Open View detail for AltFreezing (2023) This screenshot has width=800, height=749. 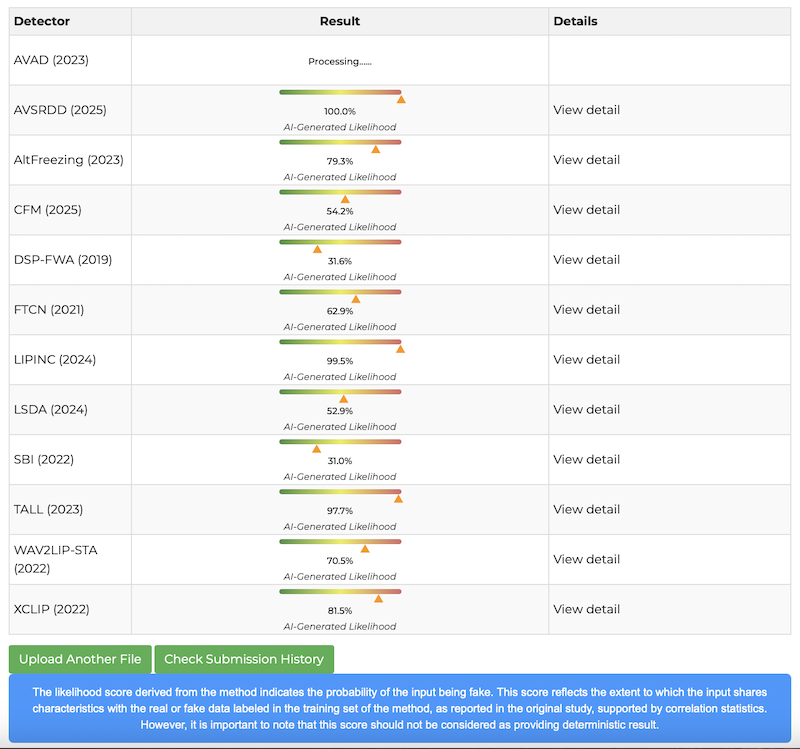(586, 160)
